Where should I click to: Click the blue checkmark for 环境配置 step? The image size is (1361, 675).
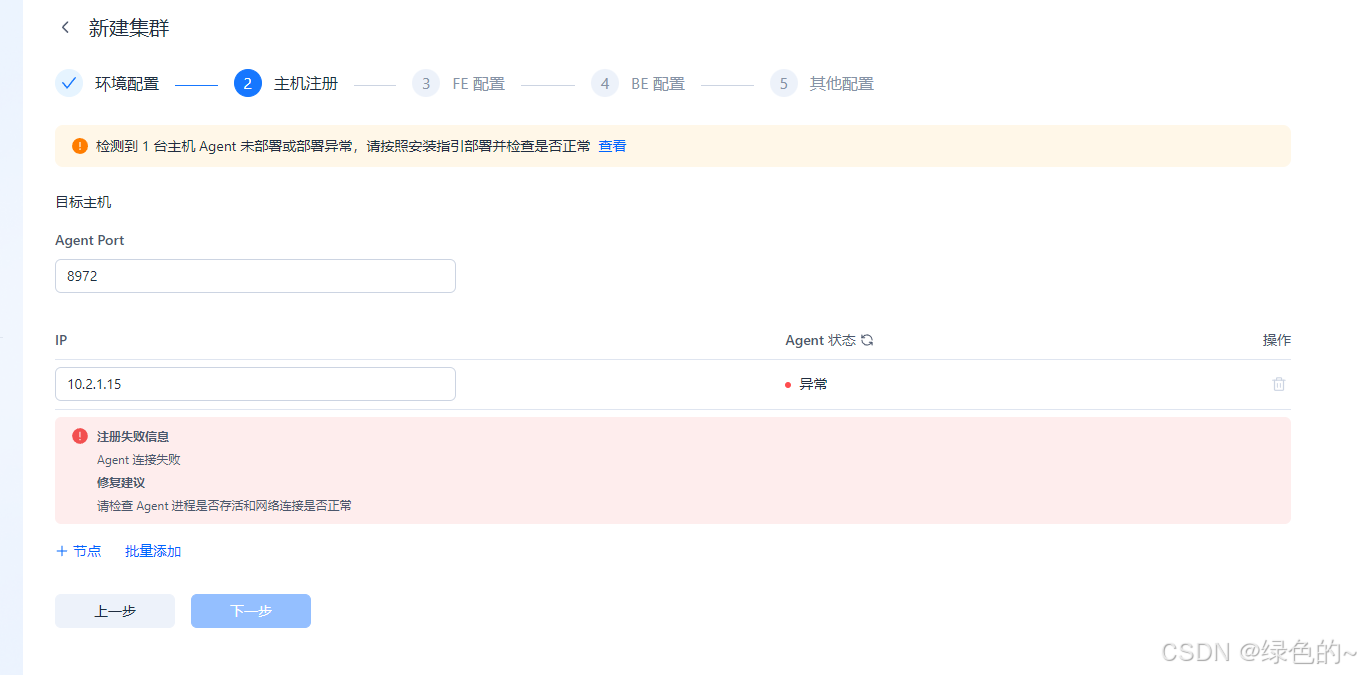(68, 83)
